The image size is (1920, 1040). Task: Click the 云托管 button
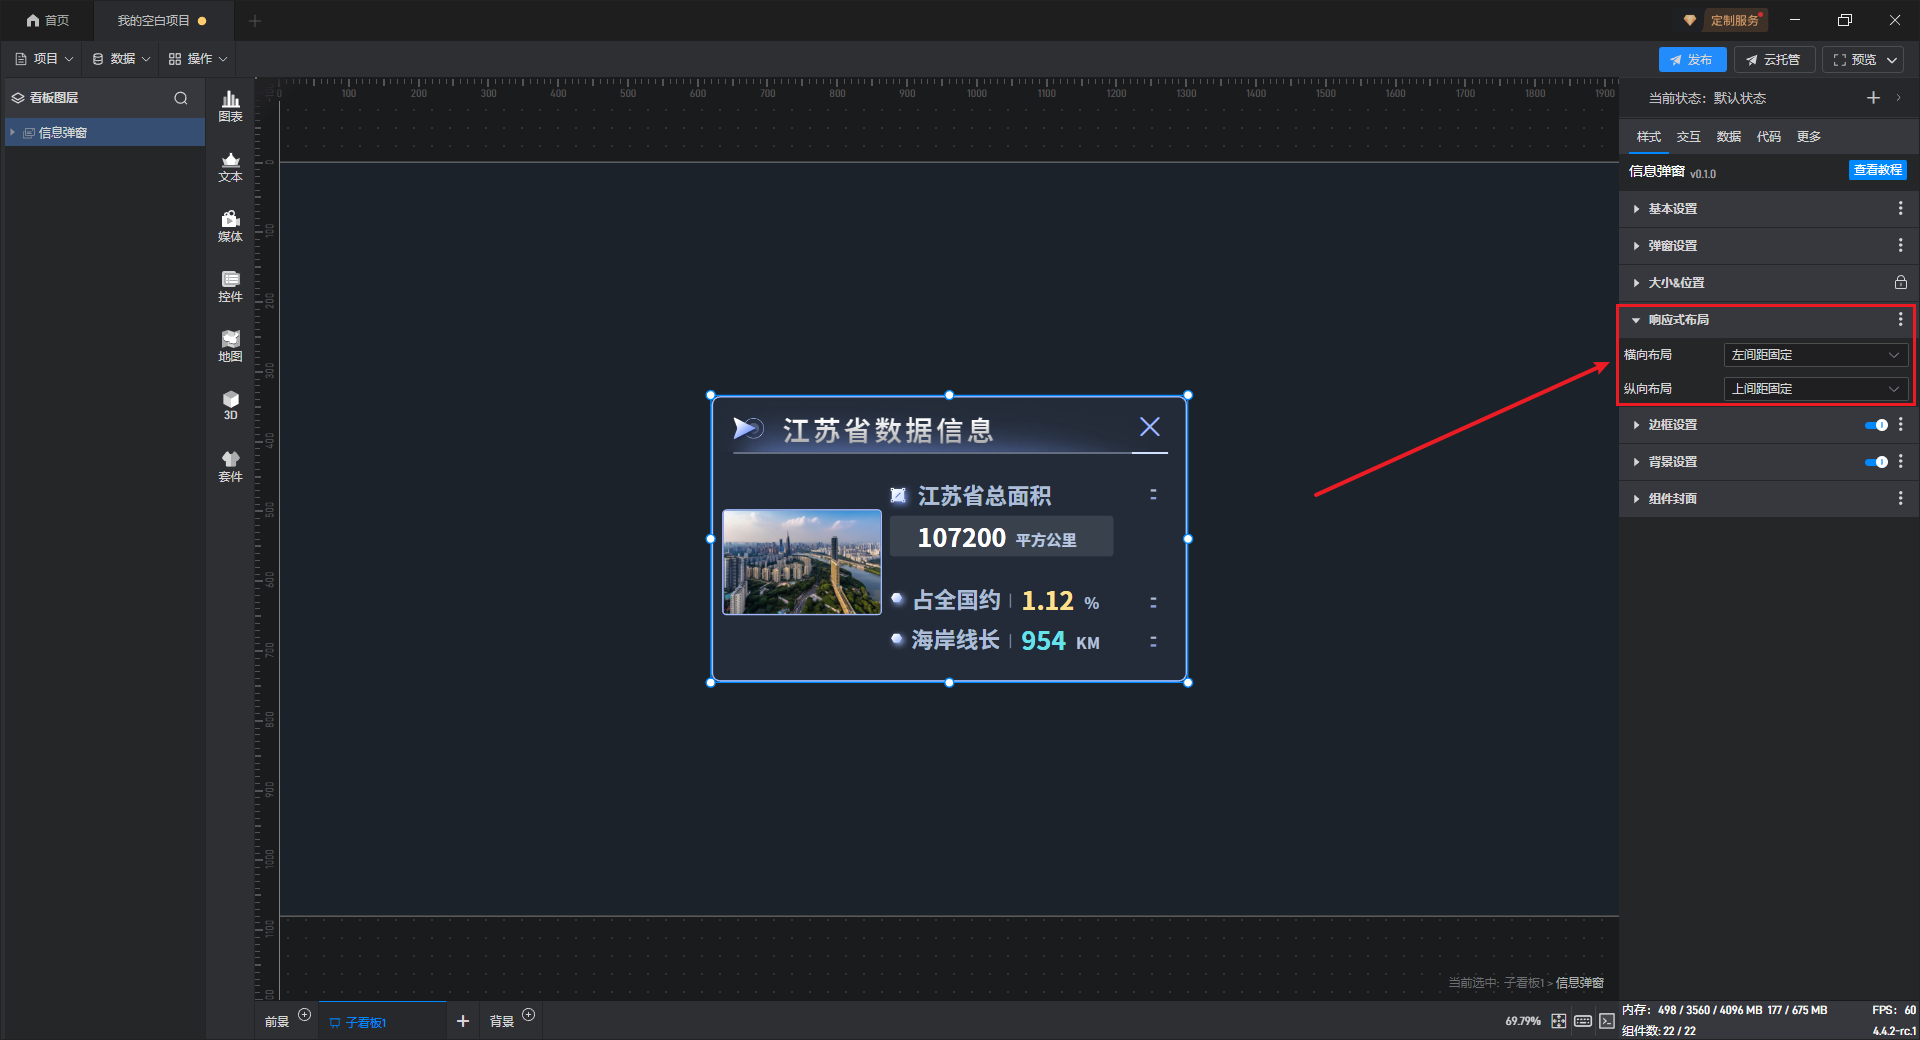tap(1774, 60)
